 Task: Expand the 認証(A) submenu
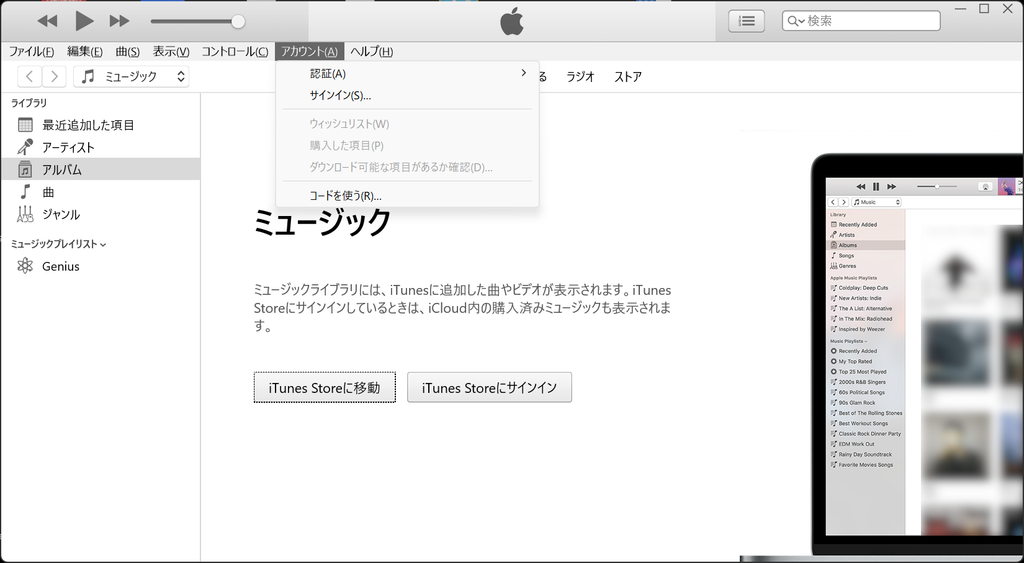click(x=408, y=74)
